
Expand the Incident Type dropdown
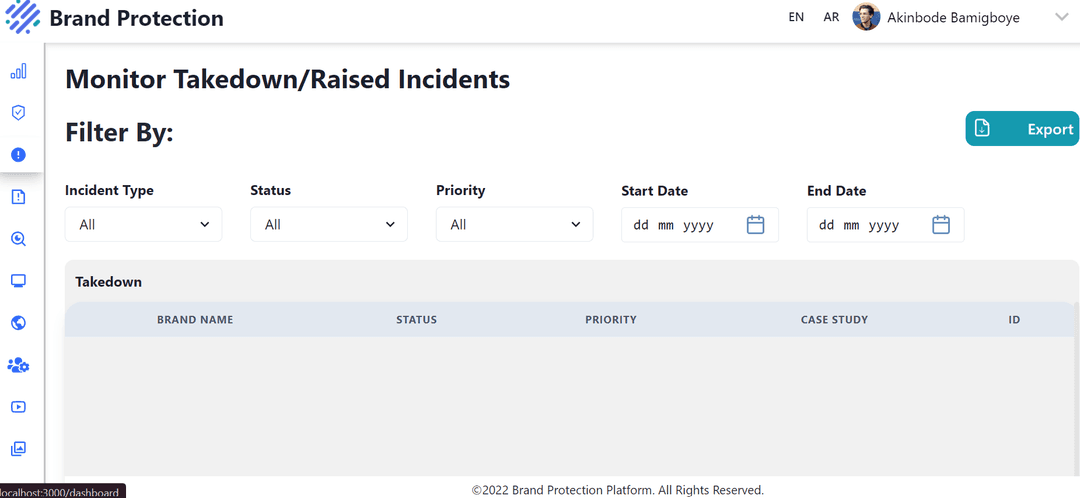coord(143,225)
